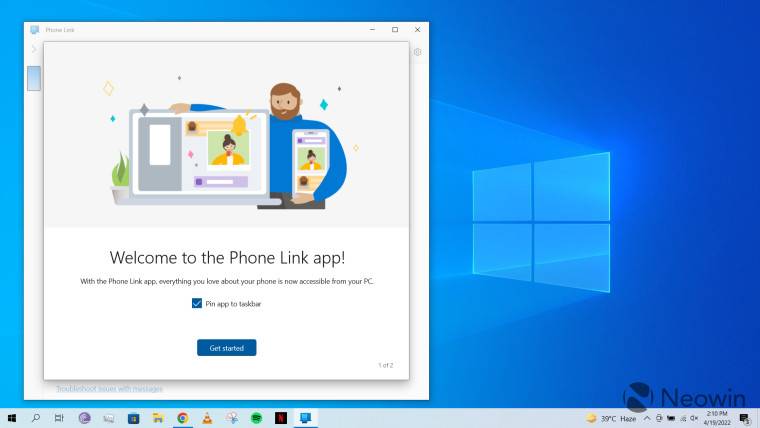
Task: Launch Spotify from taskbar
Action: click(256, 418)
